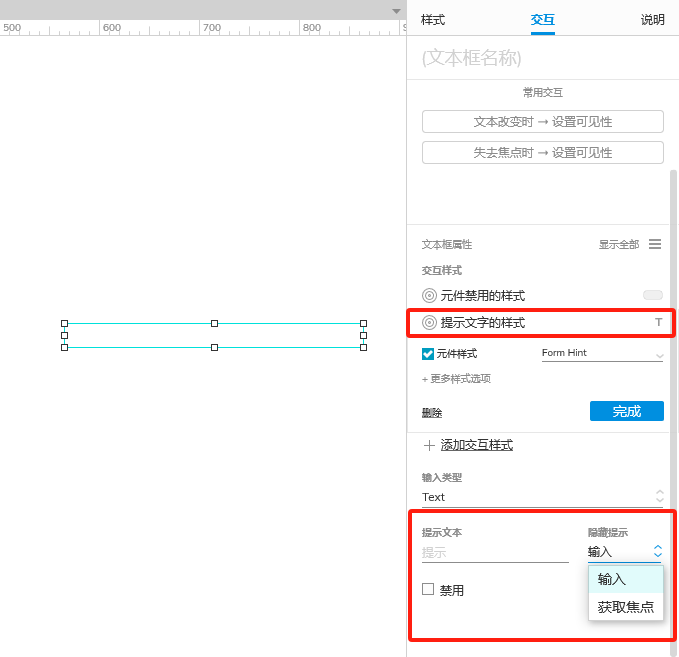Viewport: 679px width, 657px height.
Task: Enable the 禁用 checkbox
Action: (428, 589)
